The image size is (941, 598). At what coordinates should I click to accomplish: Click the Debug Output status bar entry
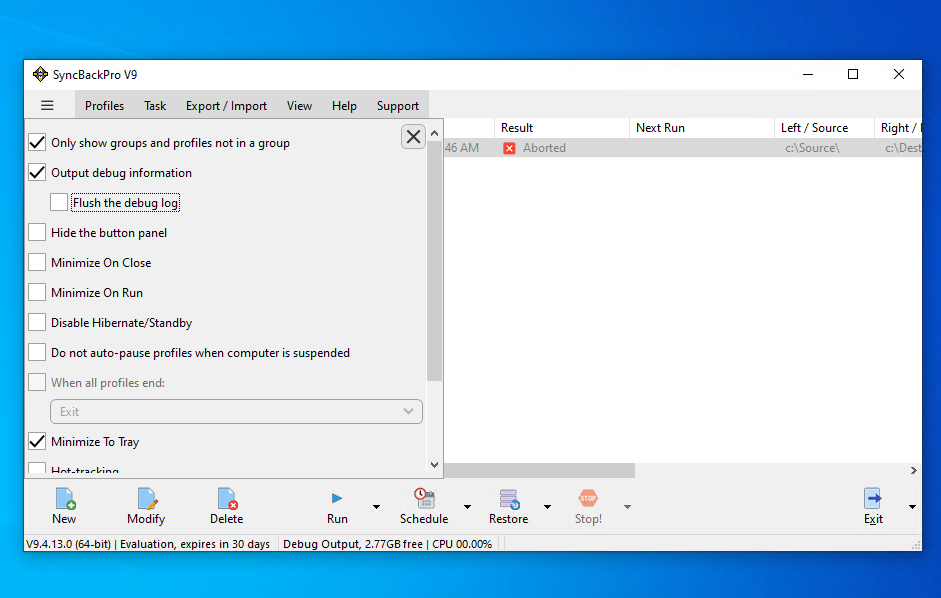(388, 544)
